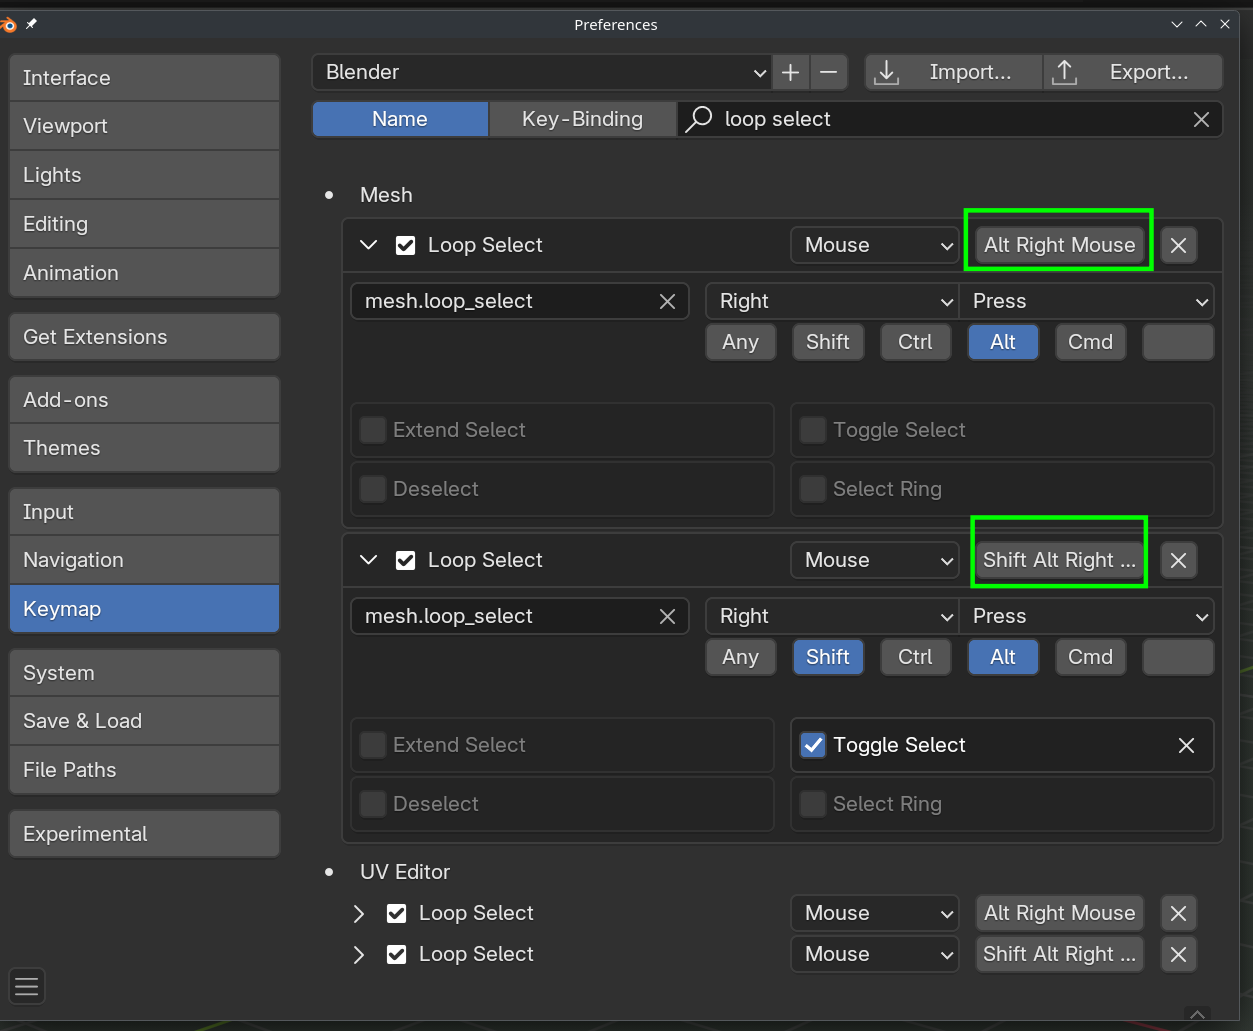Click the loop select search field
The width and height of the screenshot is (1253, 1031).
click(950, 119)
